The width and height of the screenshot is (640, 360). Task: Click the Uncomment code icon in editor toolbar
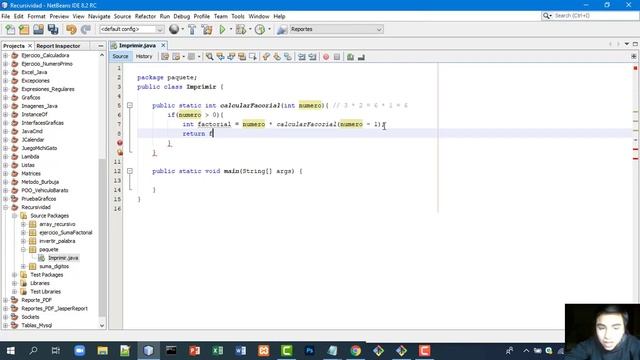click(x=361, y=57)
